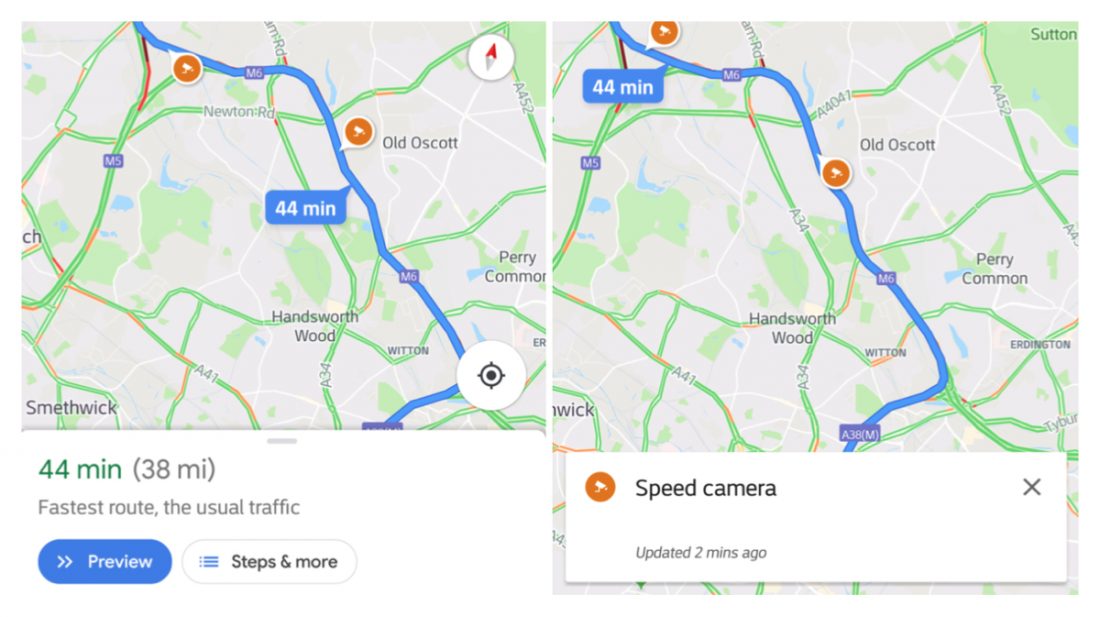Tap the 44 min (38 mi) route summary
The height and width of the screenshot is (617, 1100).
tap(127, 469)
